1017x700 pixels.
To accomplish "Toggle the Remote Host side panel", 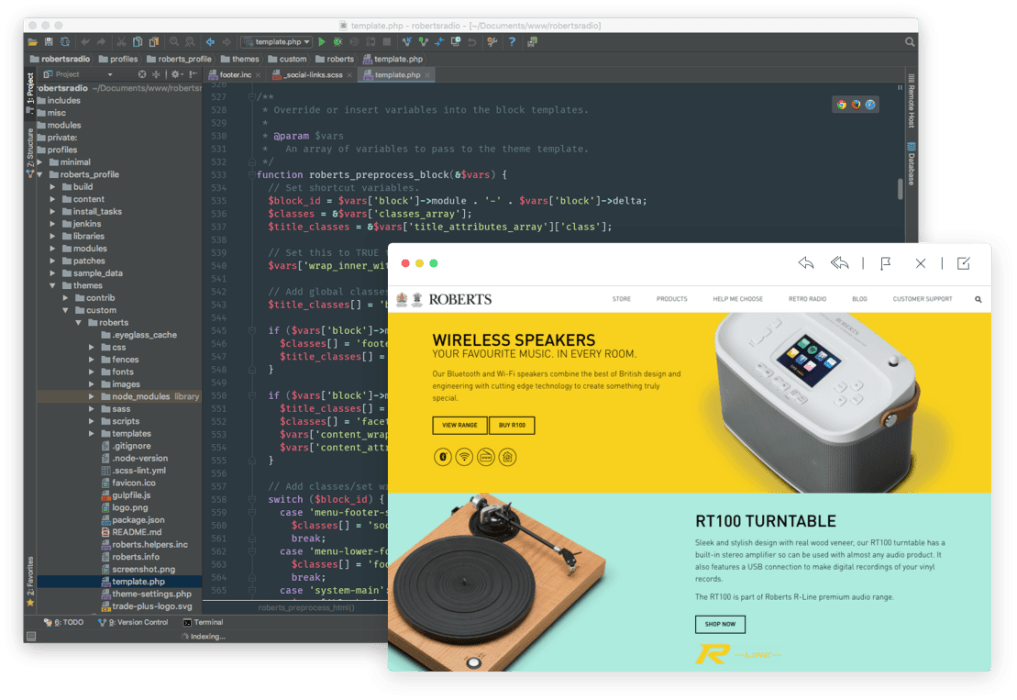I will tap(911, 101).
